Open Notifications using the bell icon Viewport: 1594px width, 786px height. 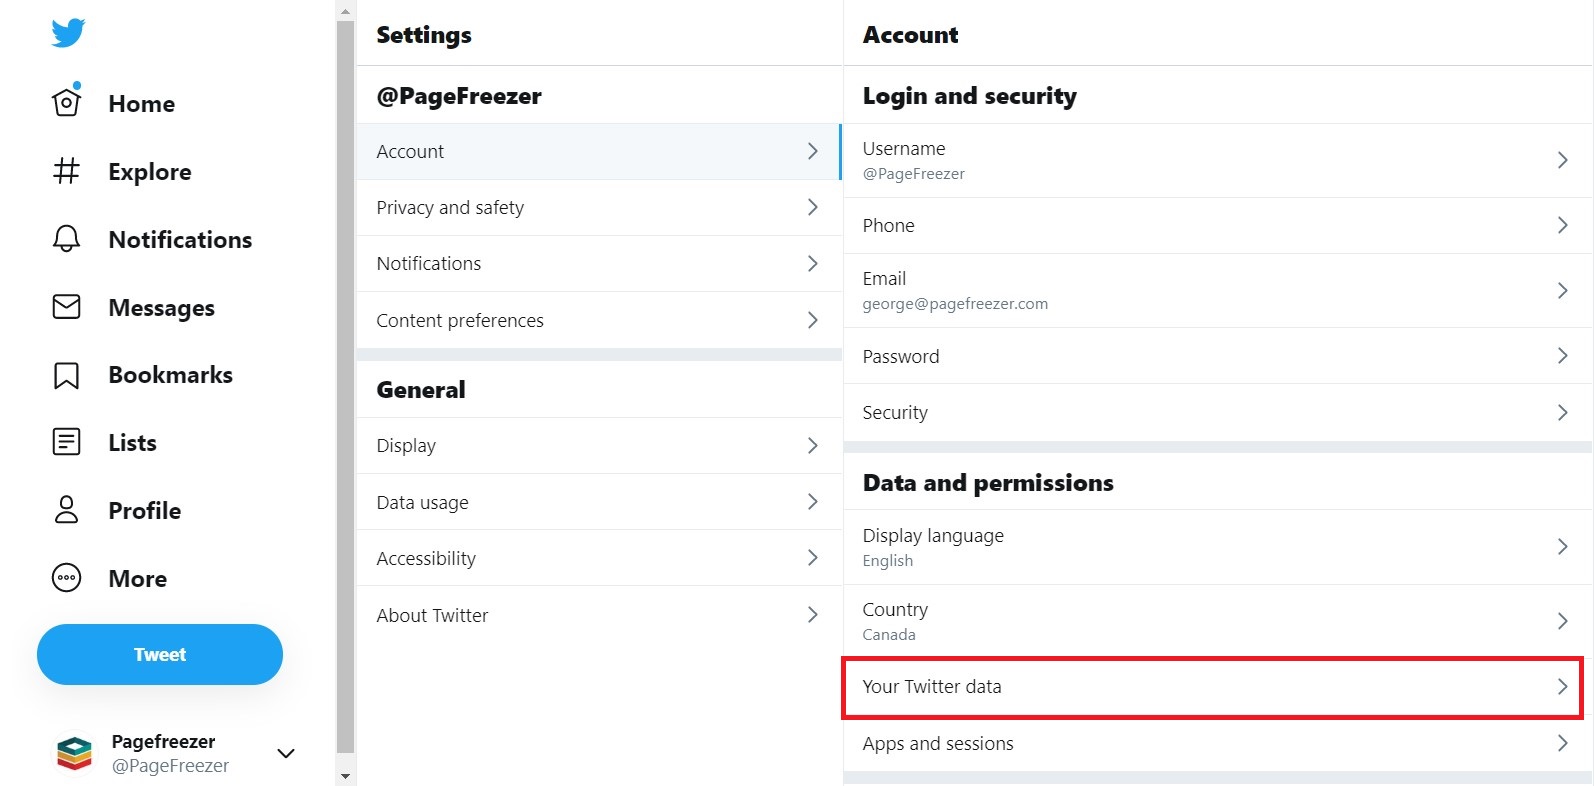[x=66, y=239]
